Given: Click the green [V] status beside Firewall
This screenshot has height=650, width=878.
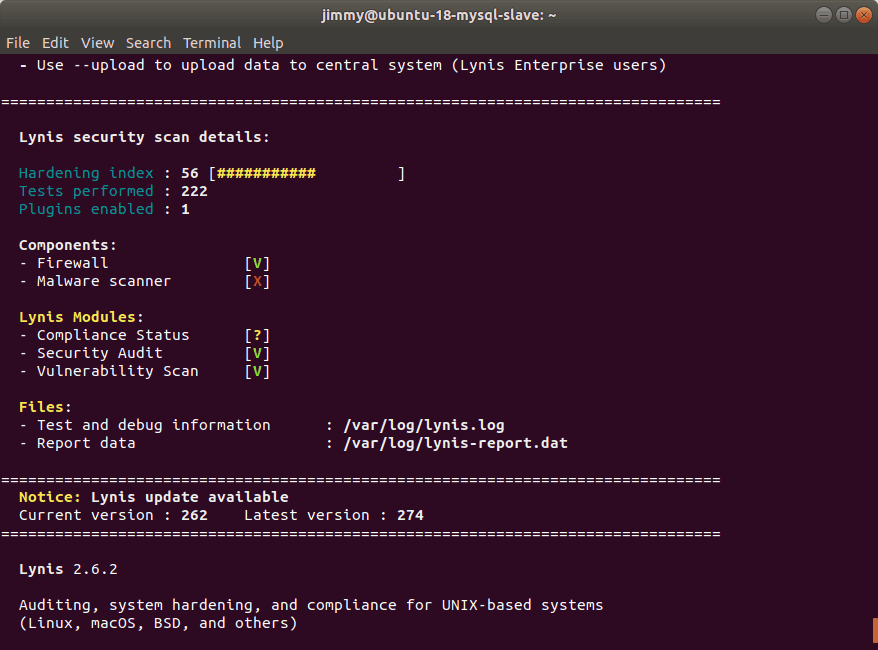Looking at the screenshot, I should [257, 264].
